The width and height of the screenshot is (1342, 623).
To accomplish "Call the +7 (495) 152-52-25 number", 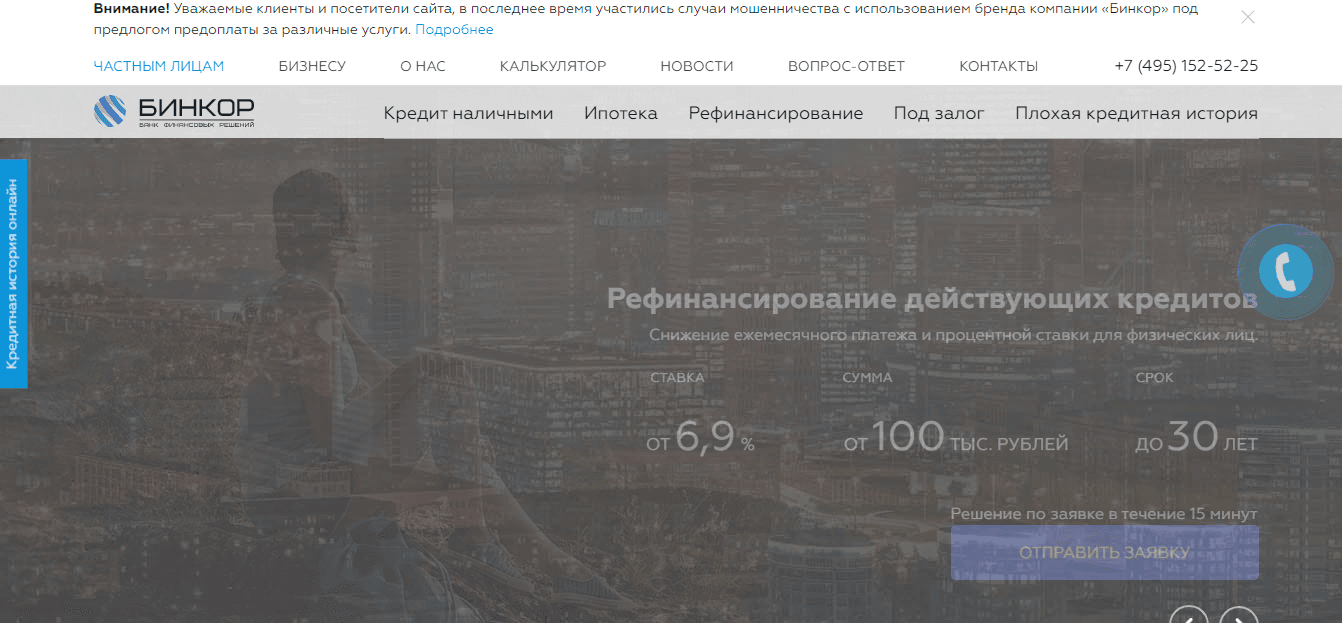I will 1186,66.
